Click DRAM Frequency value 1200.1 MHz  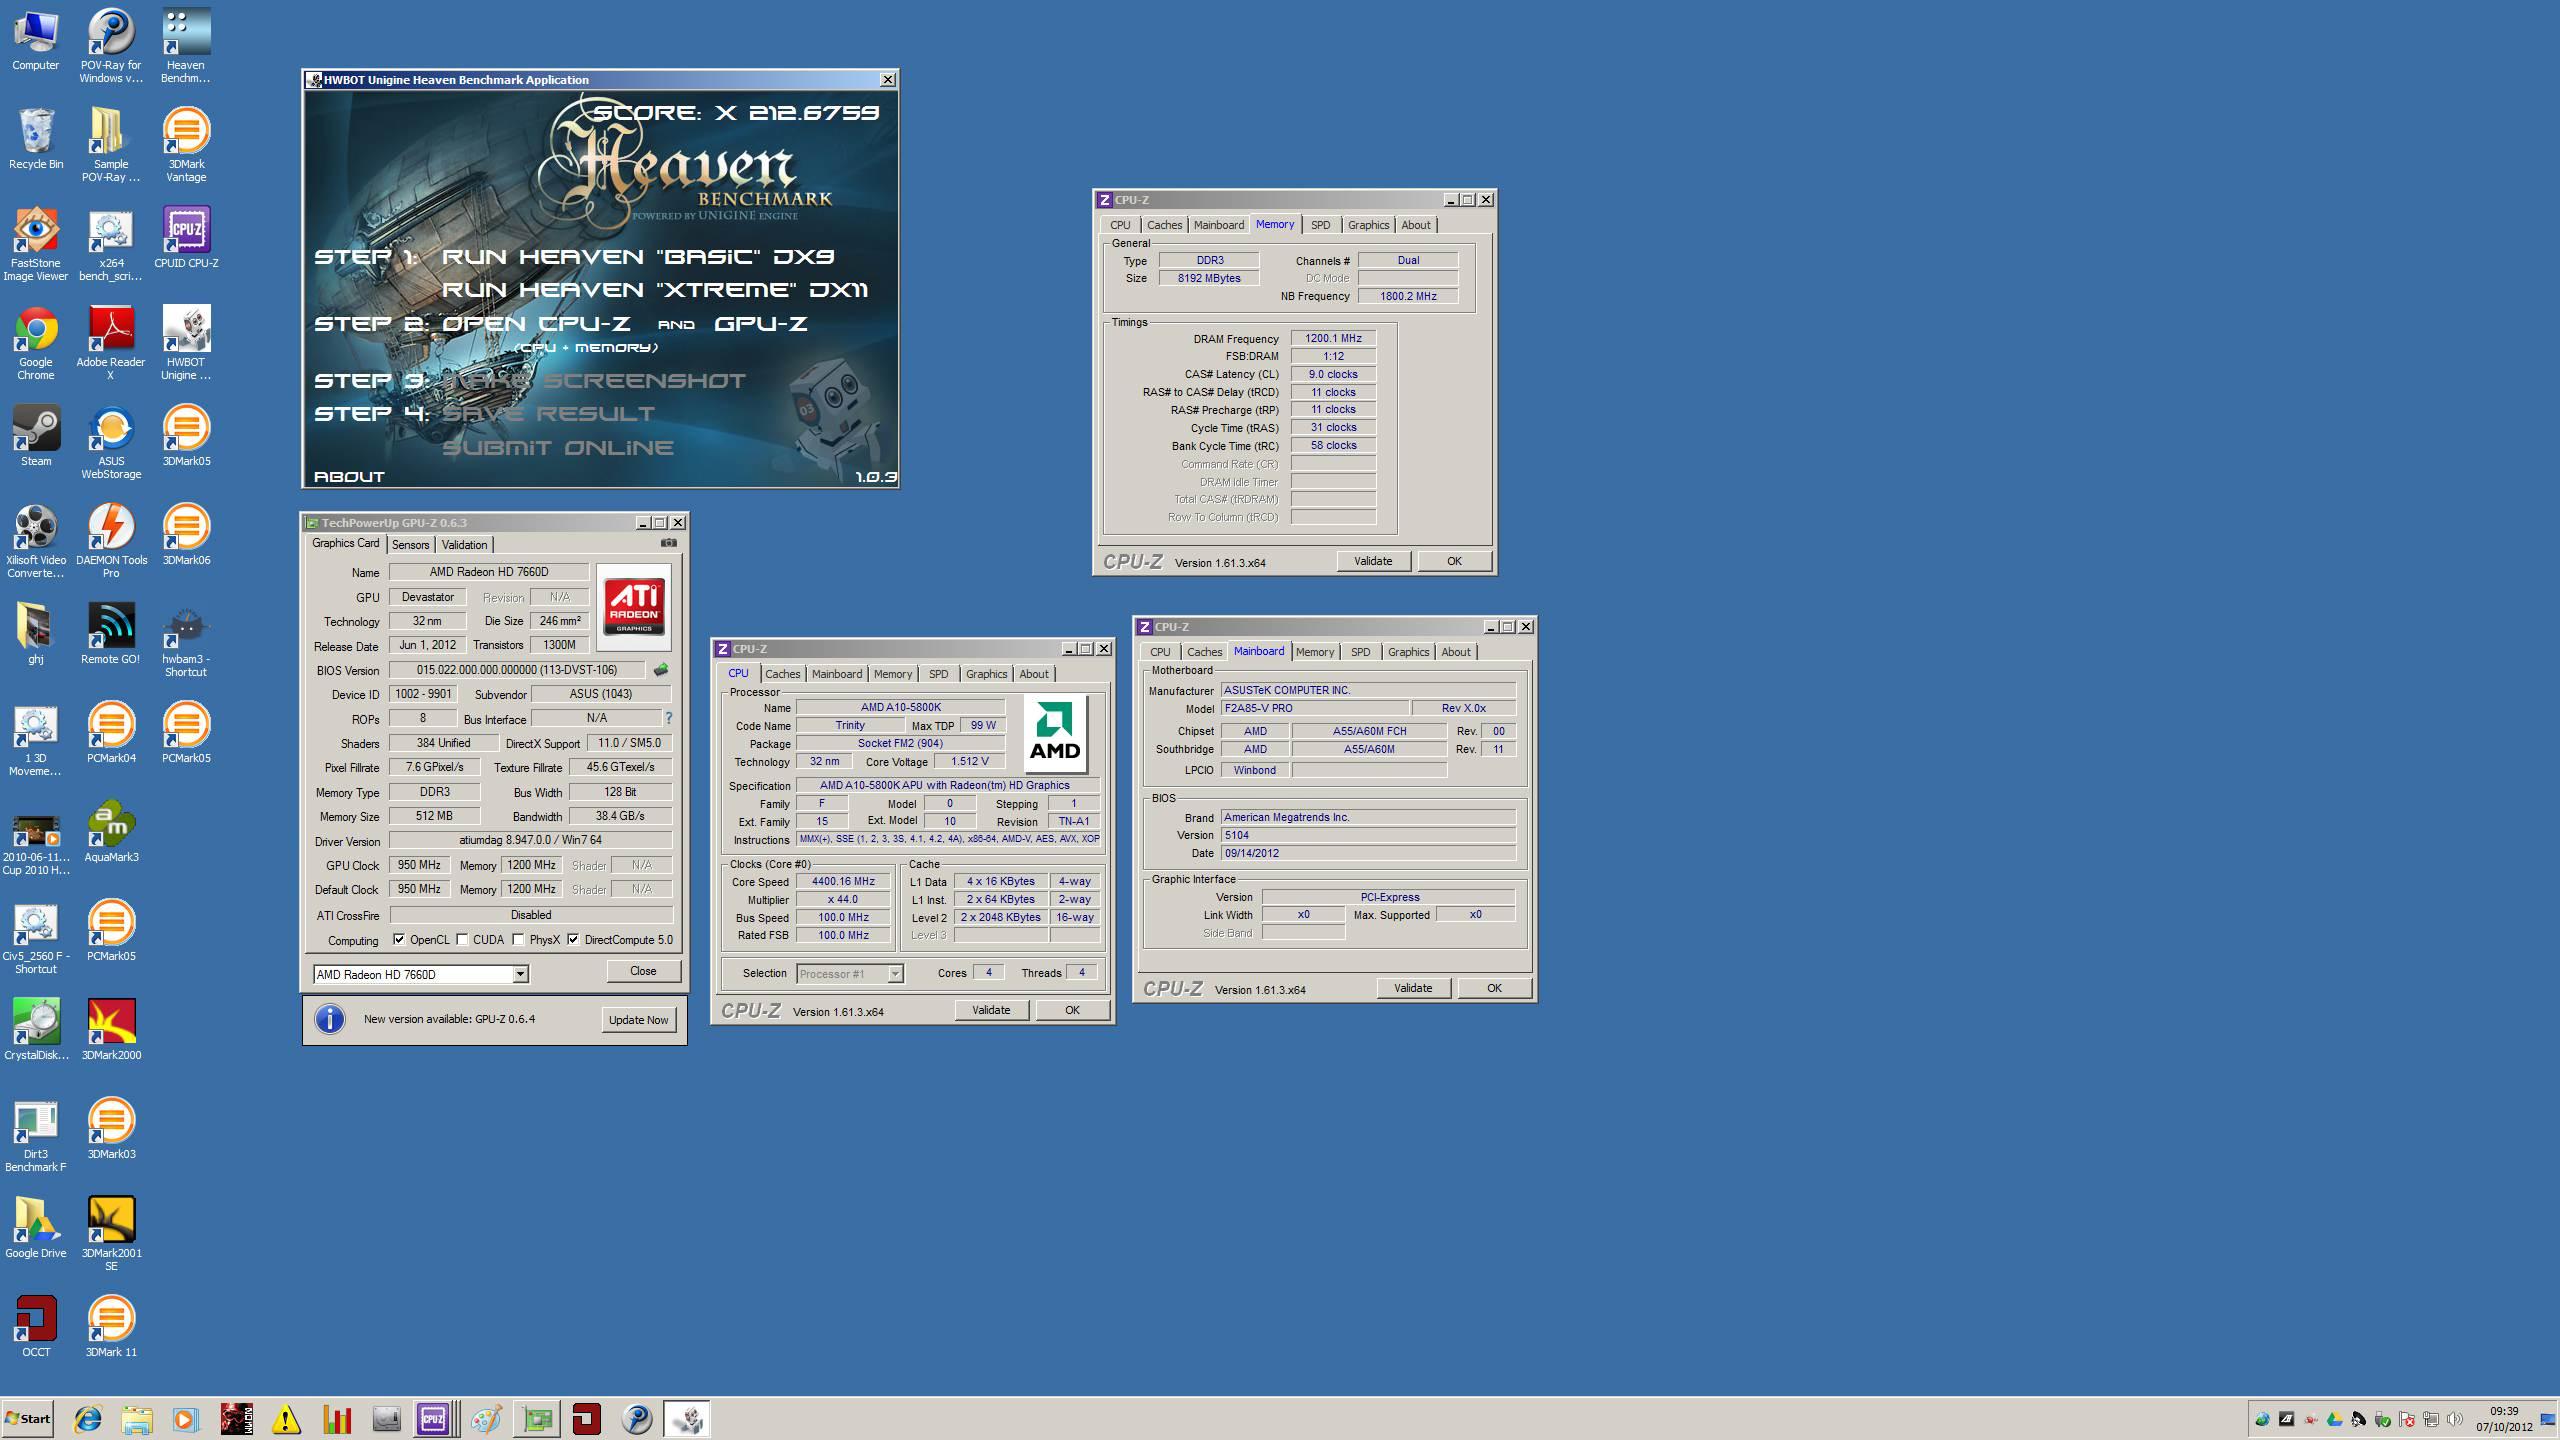(1333, 338)
